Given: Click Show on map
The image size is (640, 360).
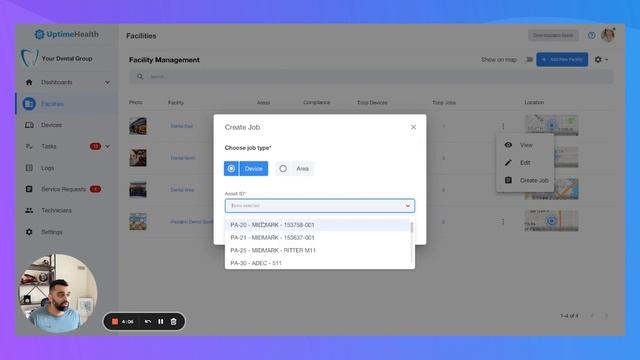Looking at the screenshot, I should click(x=499, y=60).
